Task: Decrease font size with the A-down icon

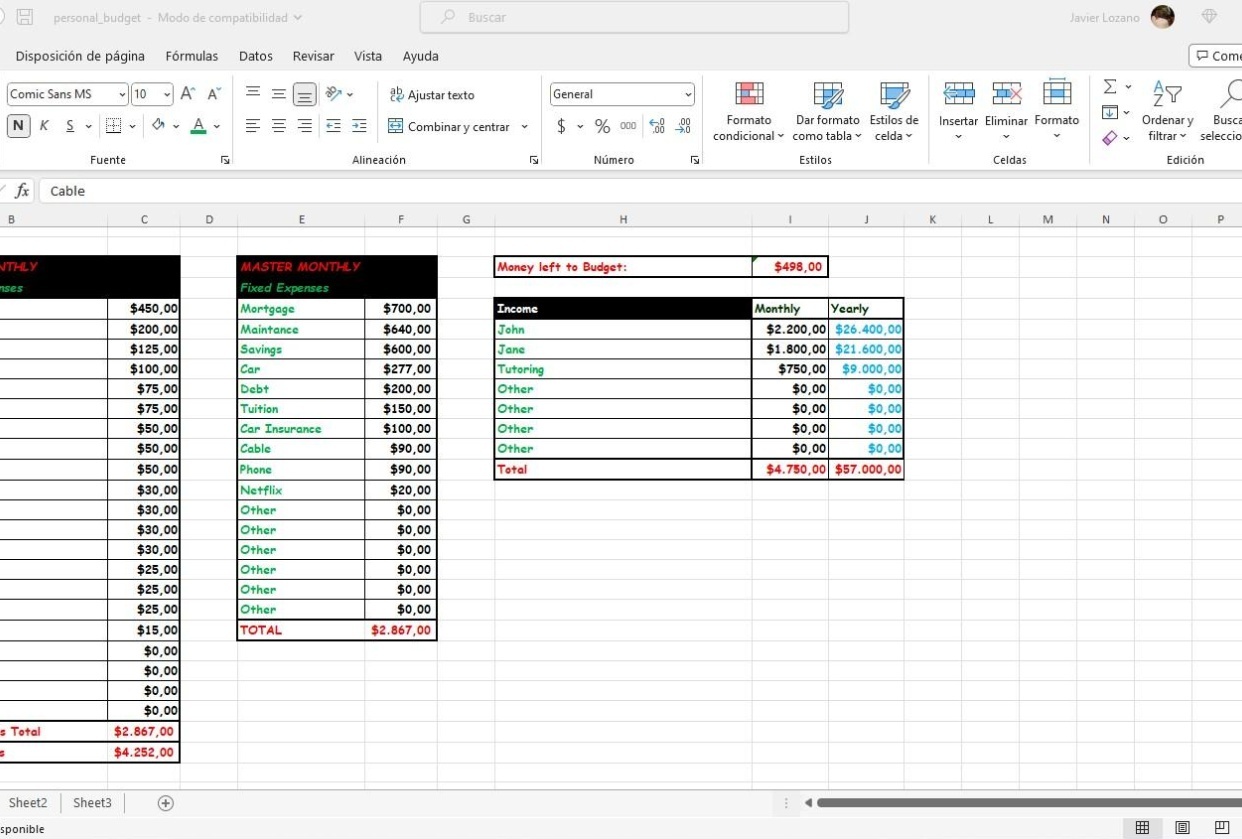Action: pos(214,94)
